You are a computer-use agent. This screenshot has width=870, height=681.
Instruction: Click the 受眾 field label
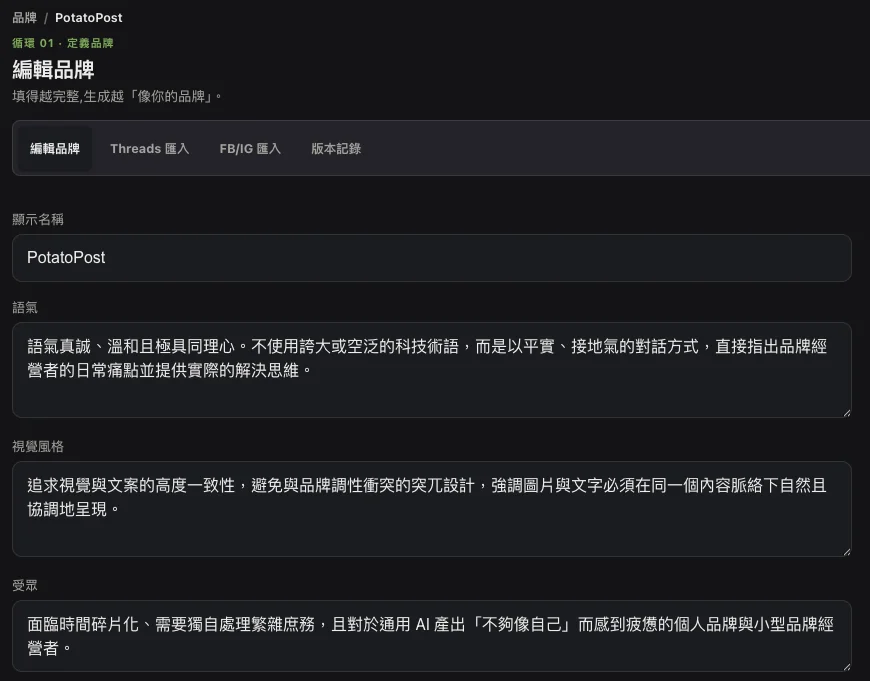coord(25,585)
